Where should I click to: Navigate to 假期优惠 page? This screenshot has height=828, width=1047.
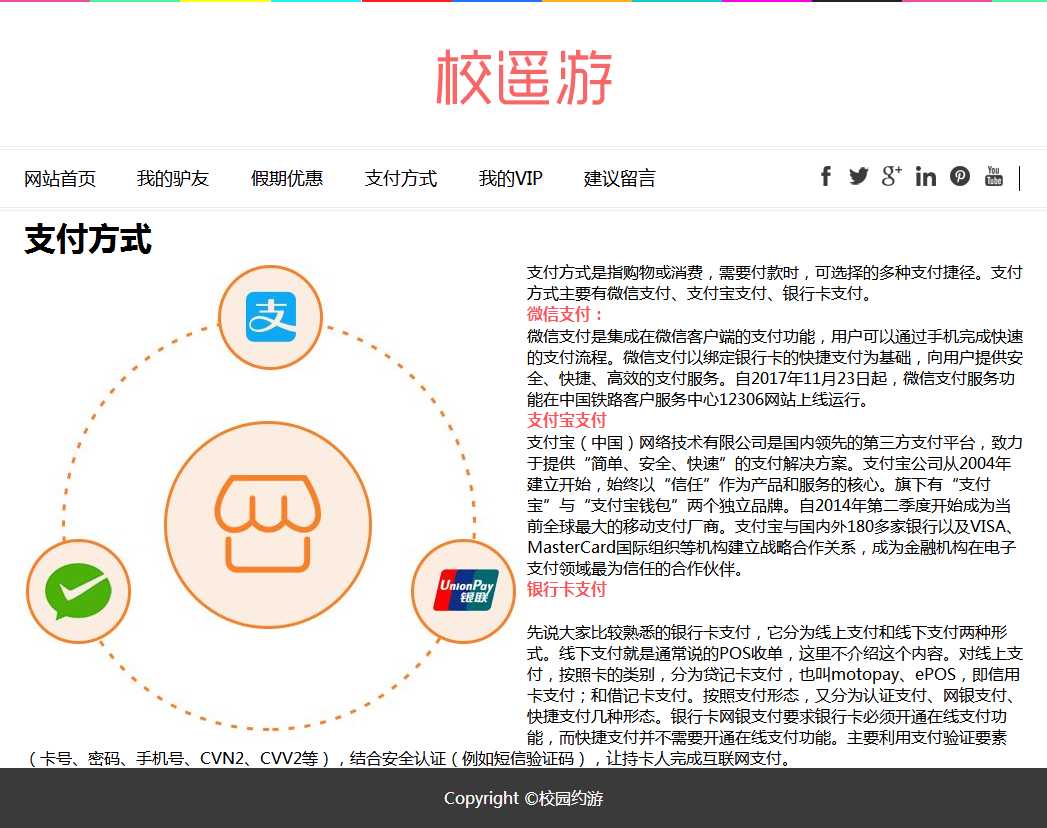tap(287, 179)
